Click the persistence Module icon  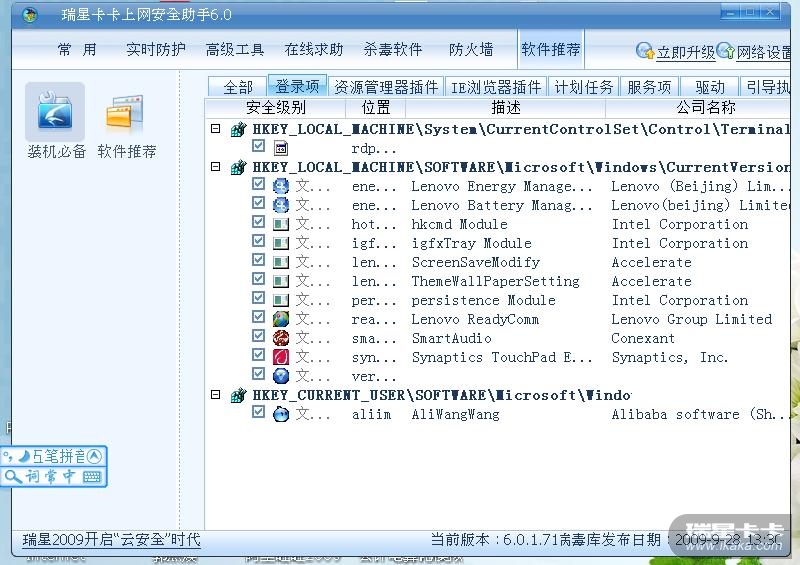281,300
